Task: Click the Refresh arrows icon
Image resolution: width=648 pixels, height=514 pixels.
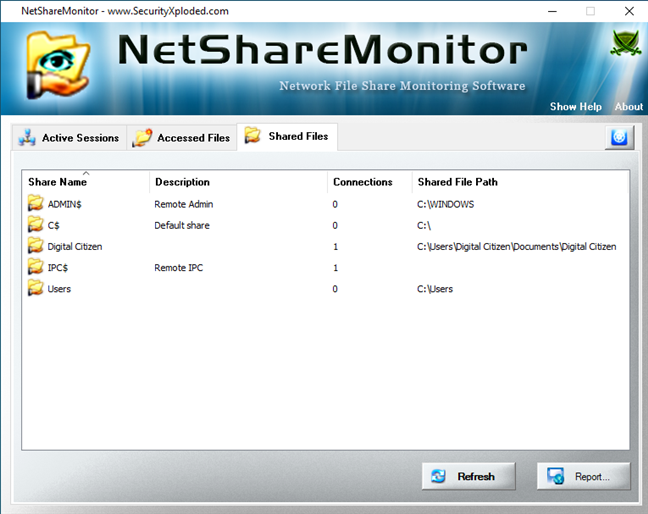Action: (x=438, y=476)
